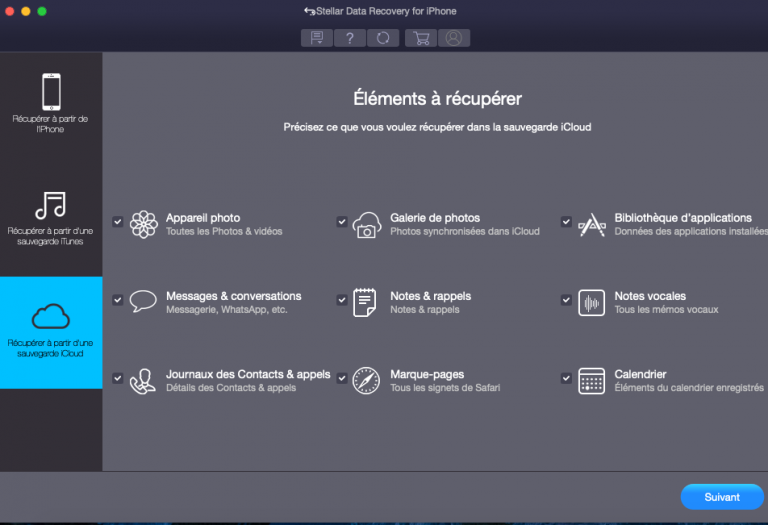Select Récupérer à partir de l'iPhone tab
The height and width of the screenshot is (525, 768).
click(51, 103)
